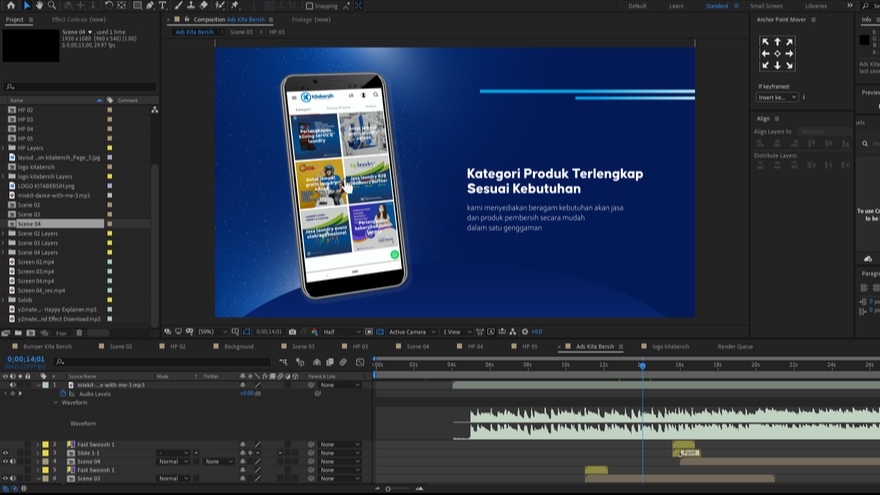
Task: Open the 50% magnification dropdown
Action: (212, 332)
